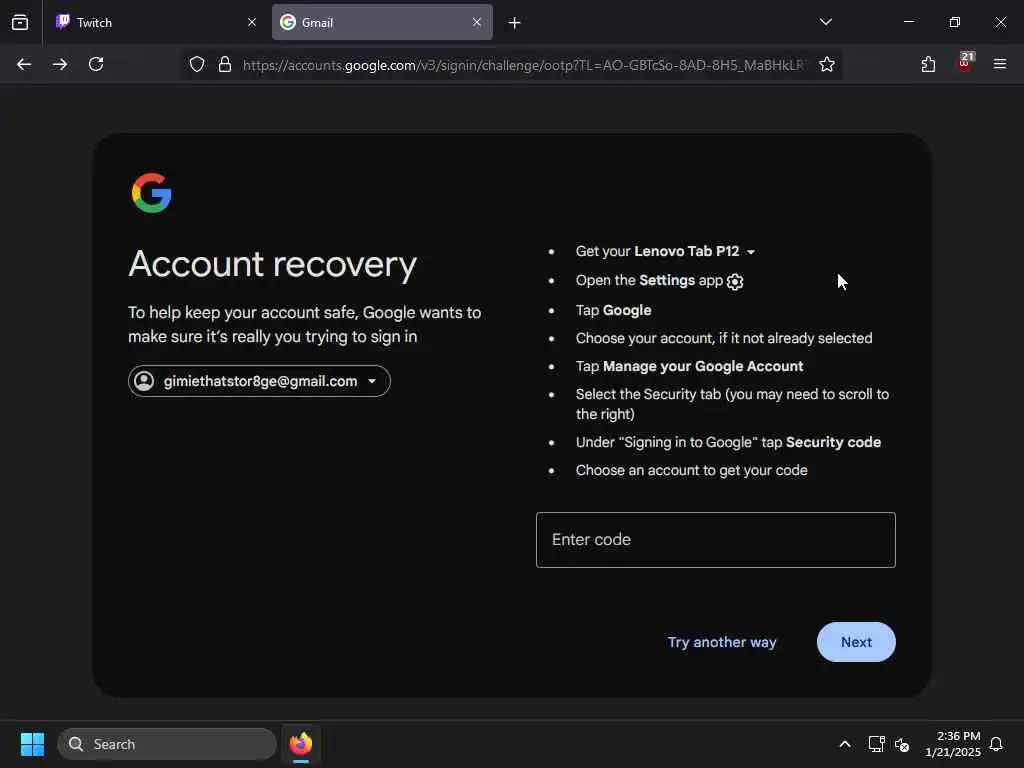Open Firefox from the taskbar
The height and width of the screenshot is (768, 1024).
pyautogui.click(x=301, y=744)
